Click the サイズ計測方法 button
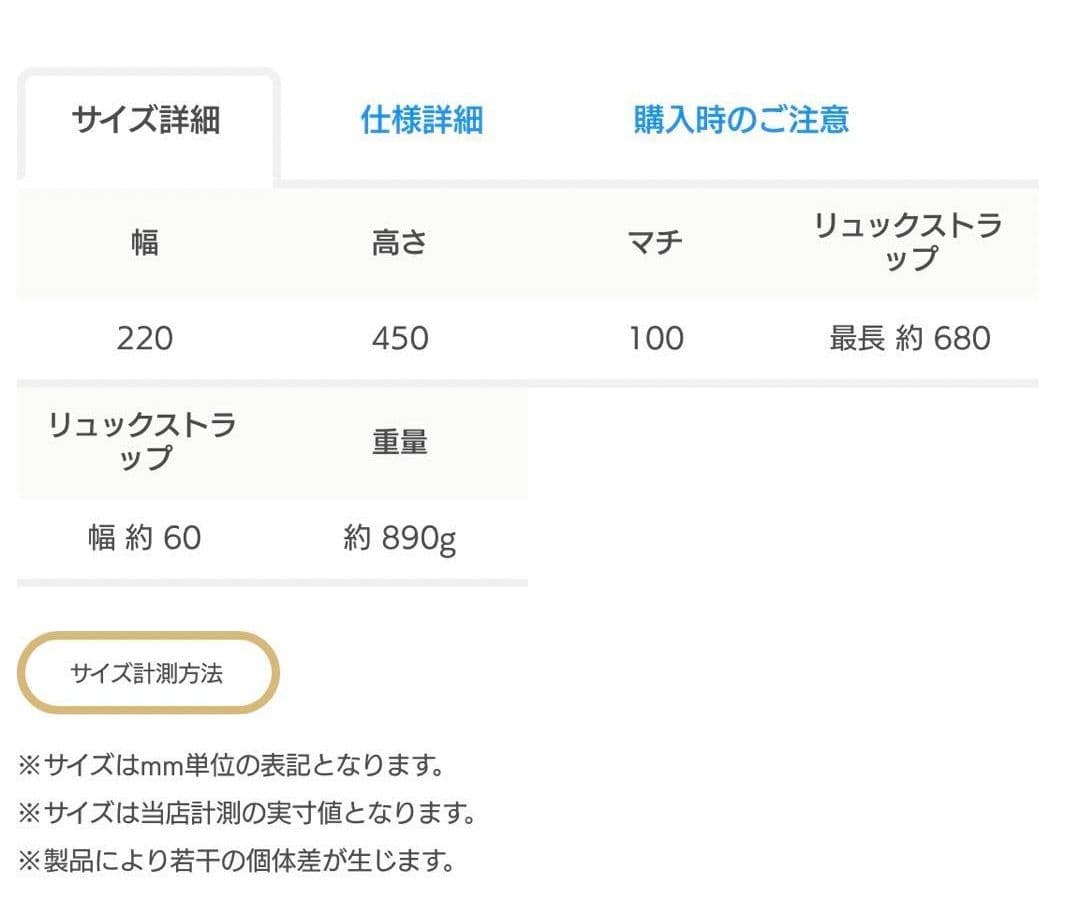 [x=147, y=671]
